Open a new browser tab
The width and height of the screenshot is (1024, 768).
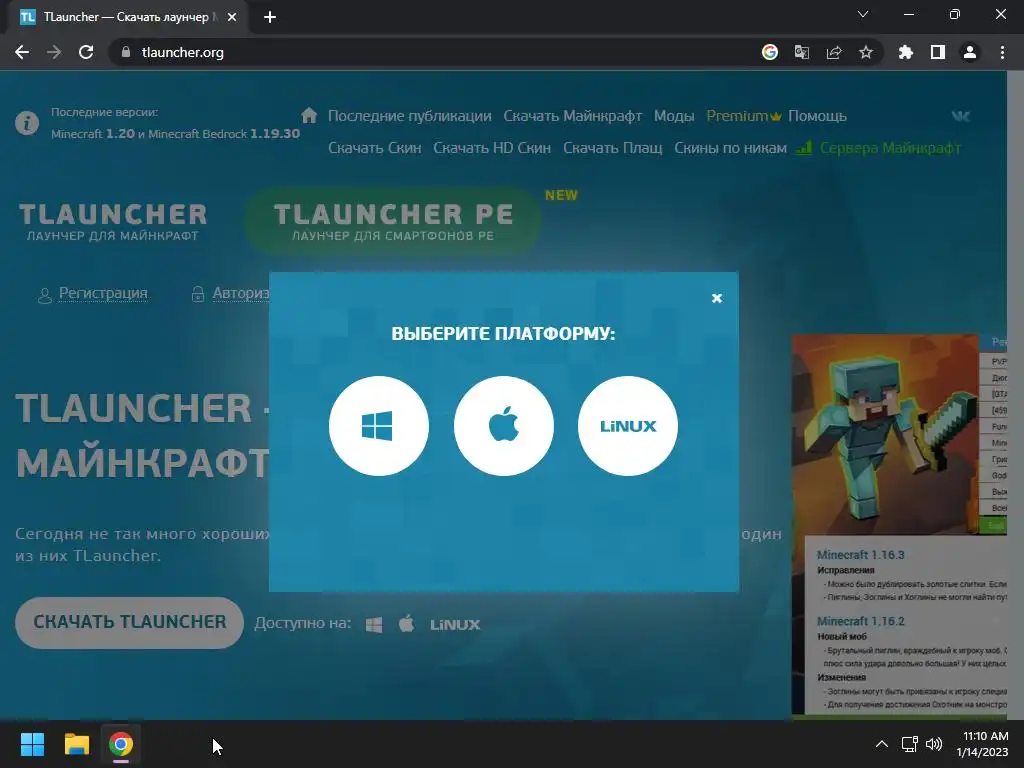(270, 17)
